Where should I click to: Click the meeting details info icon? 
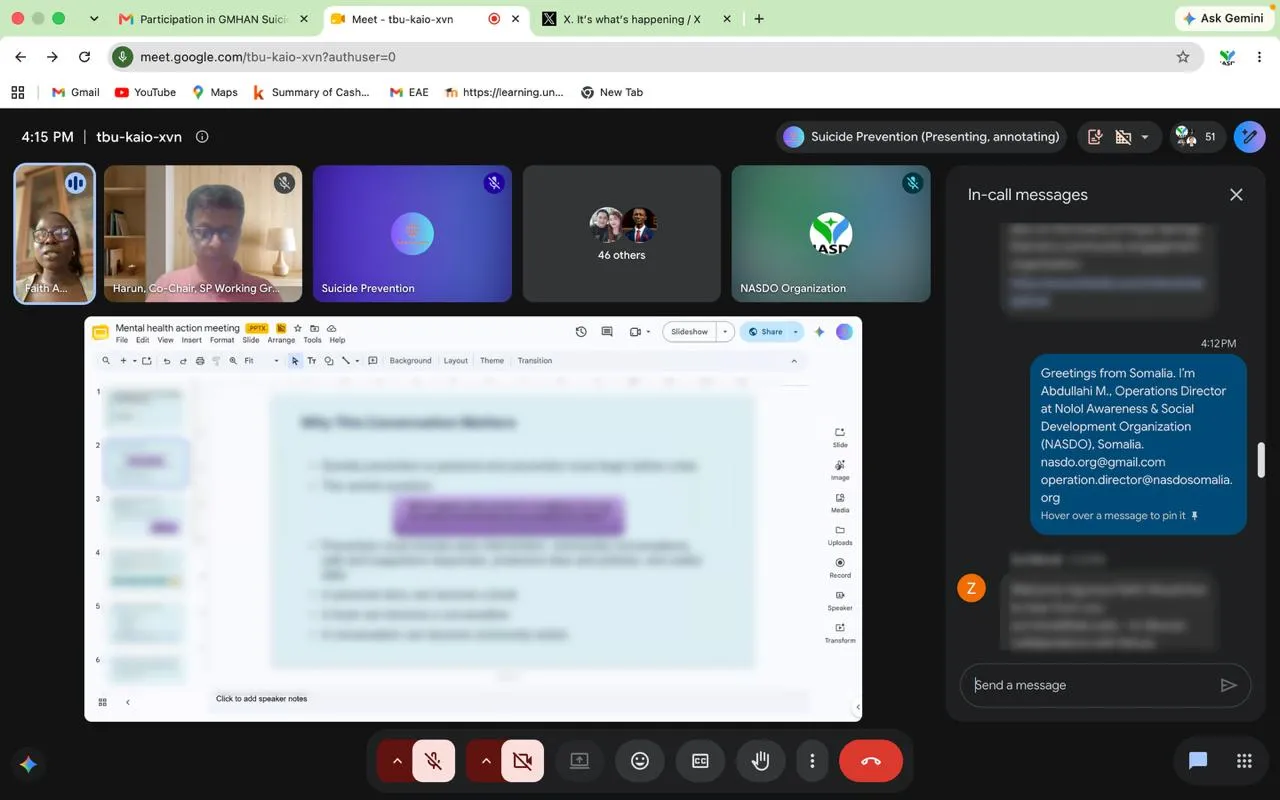click(x=202, y=137)
